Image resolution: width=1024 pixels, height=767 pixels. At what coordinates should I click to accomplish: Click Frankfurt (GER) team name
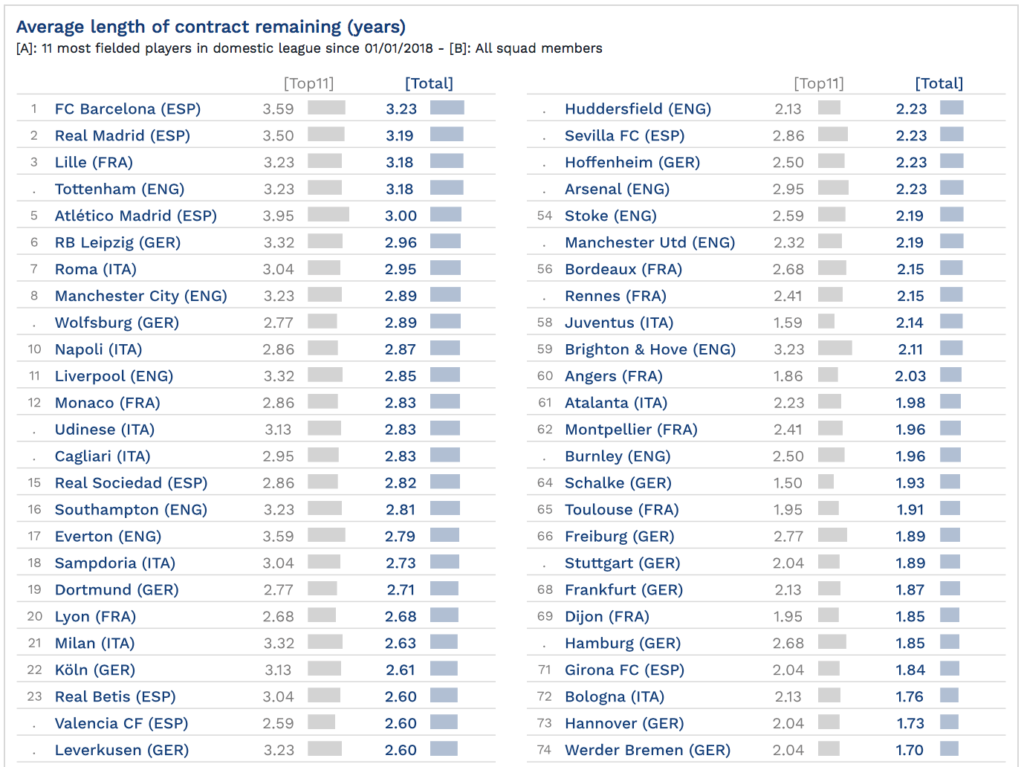click(624, 590)
